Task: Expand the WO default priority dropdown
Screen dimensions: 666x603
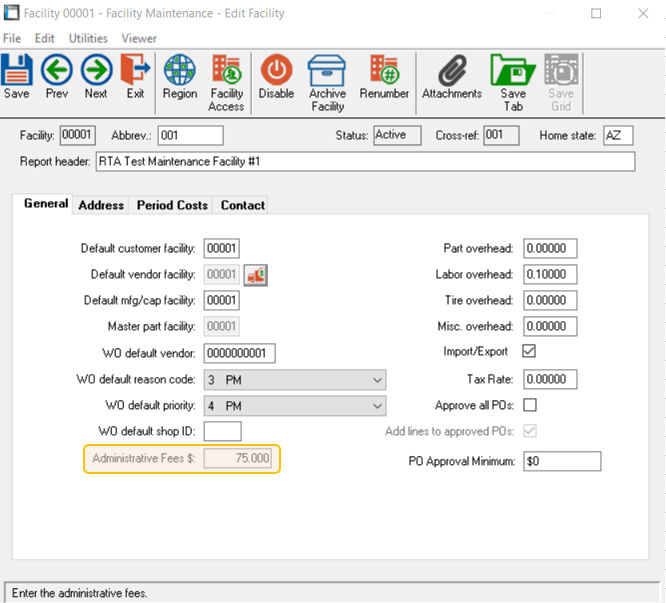Action: click(x=377, y=406)
